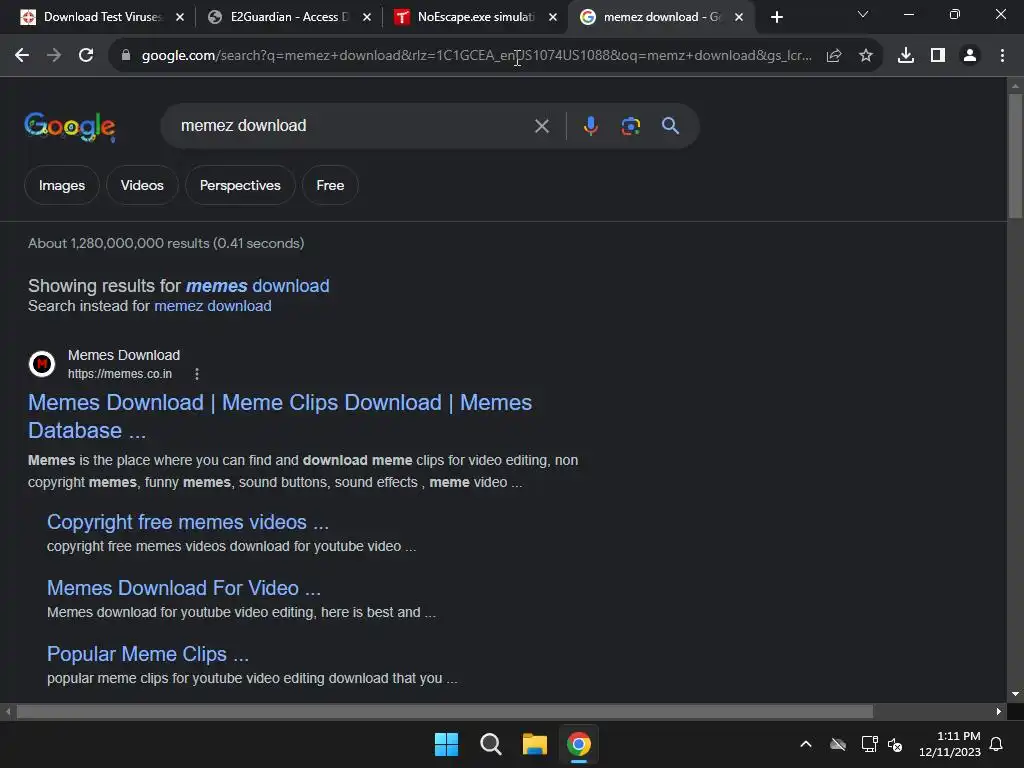Apply the Free filter chip

330,185
